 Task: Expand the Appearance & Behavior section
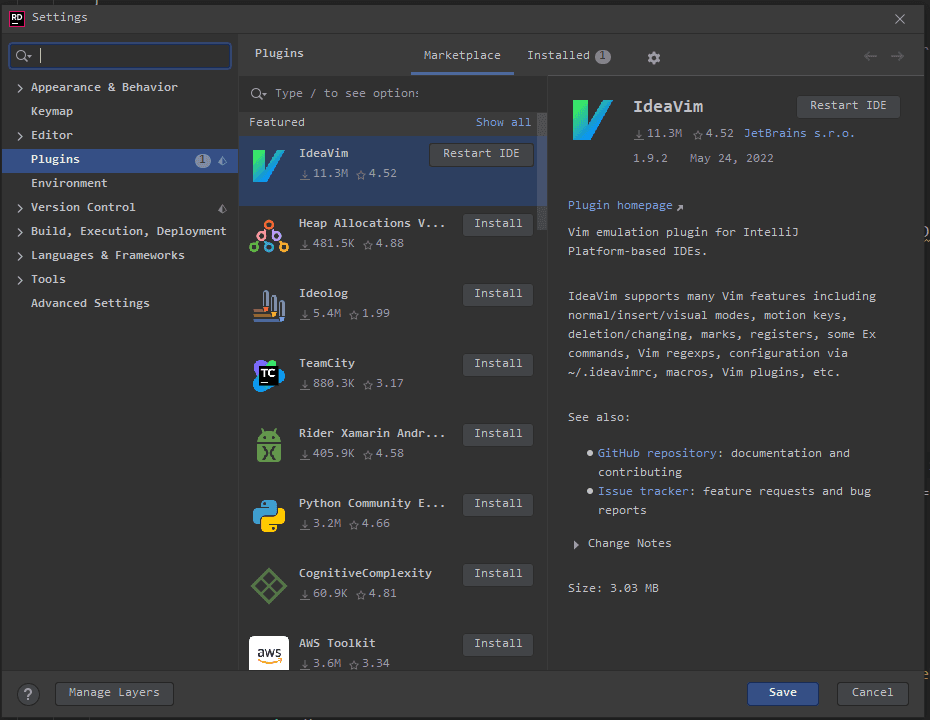pyautogui.click(x=20, y=88)
